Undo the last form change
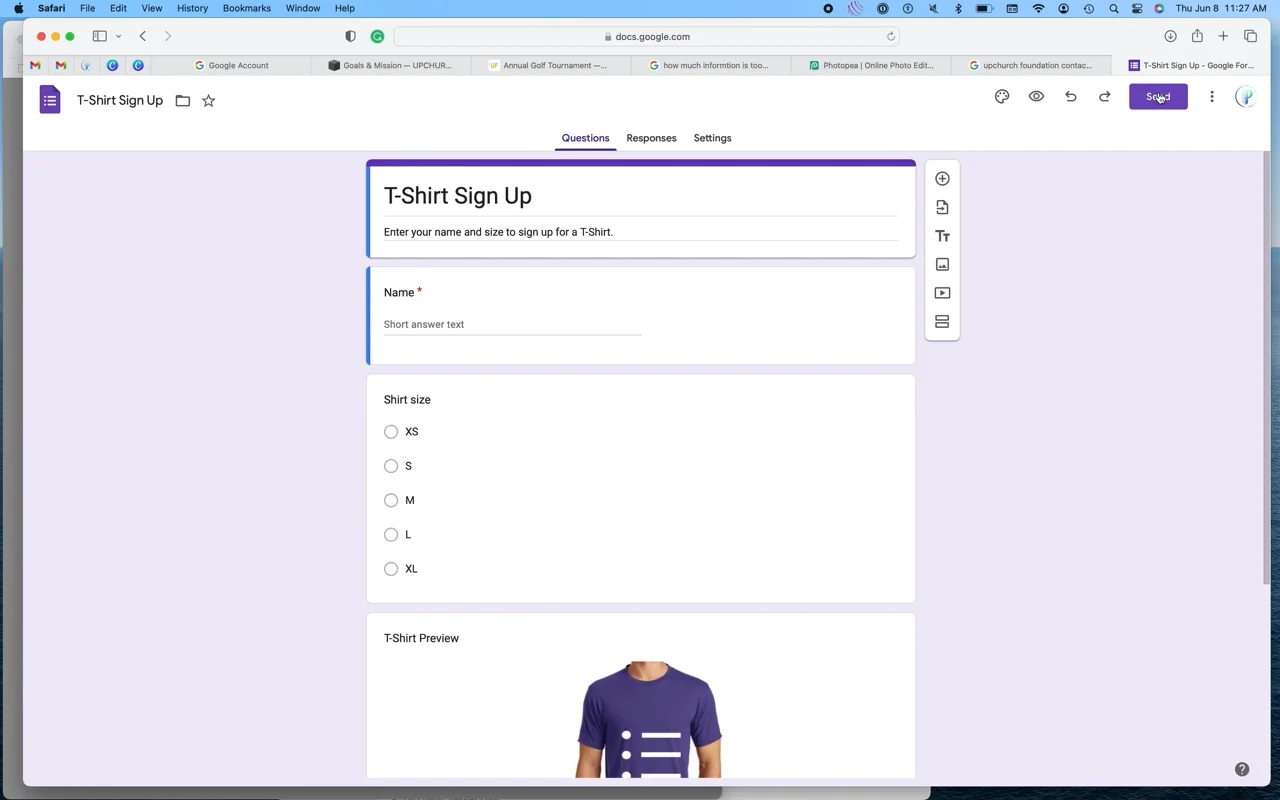The image size is (1280, 800). (x=1070, y=97)
